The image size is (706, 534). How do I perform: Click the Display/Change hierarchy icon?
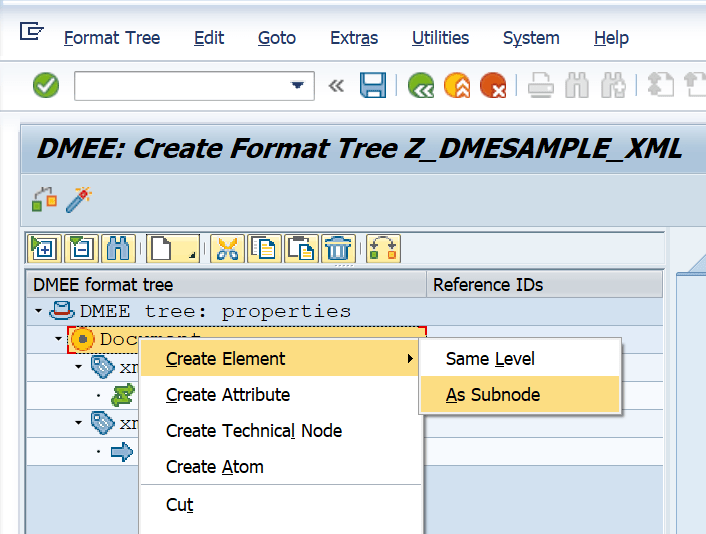click(44, 199)
